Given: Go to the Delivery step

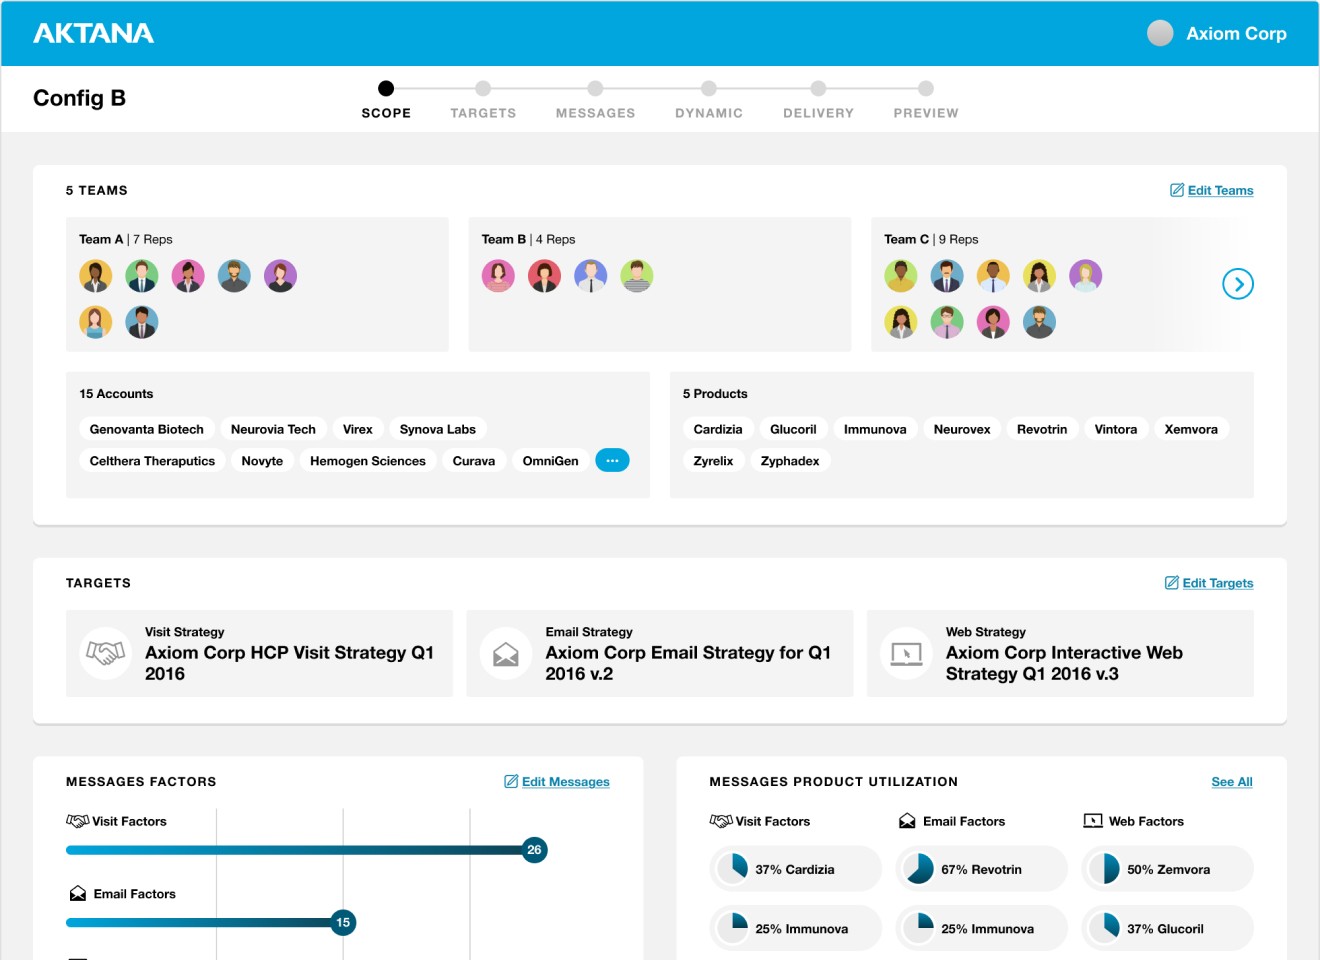Looking at the screenshot, I should 818,99.
